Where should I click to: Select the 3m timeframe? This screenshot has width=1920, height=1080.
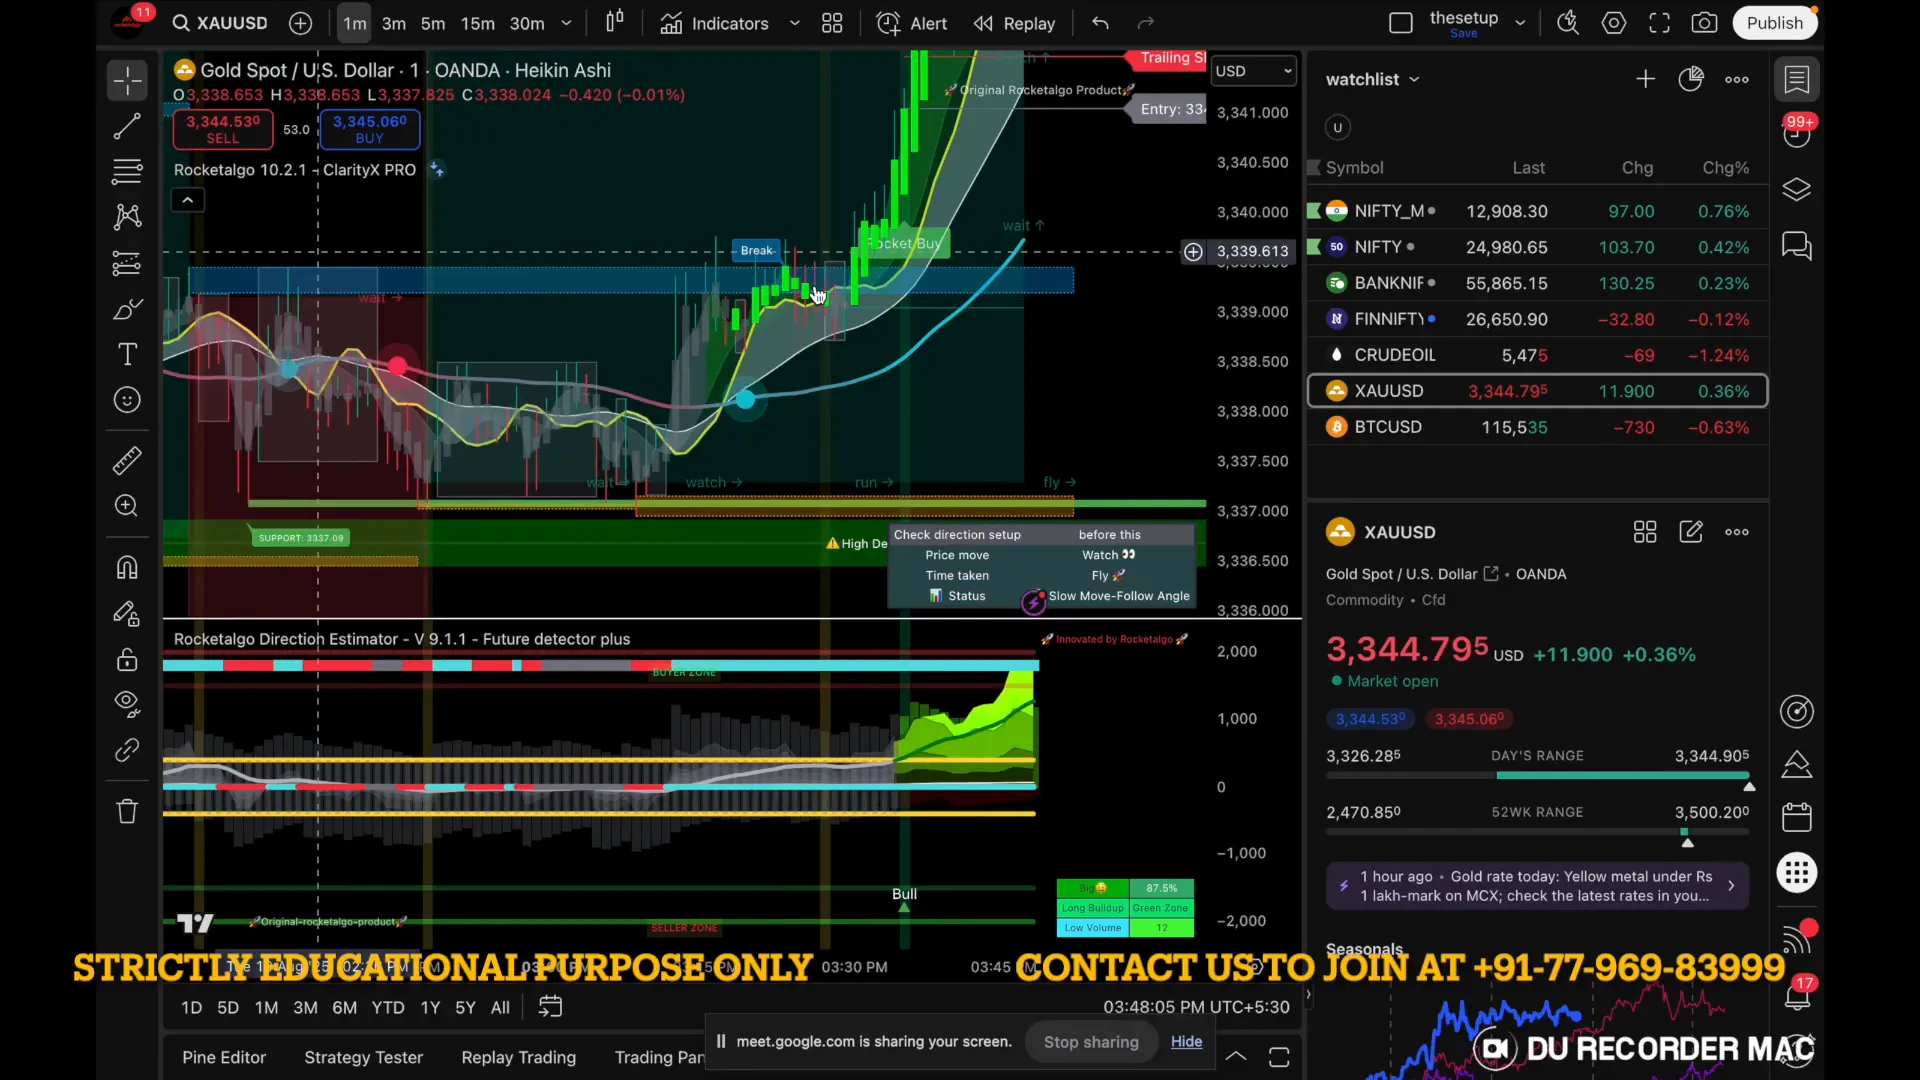pyautogui.click(x=394, y=23)
